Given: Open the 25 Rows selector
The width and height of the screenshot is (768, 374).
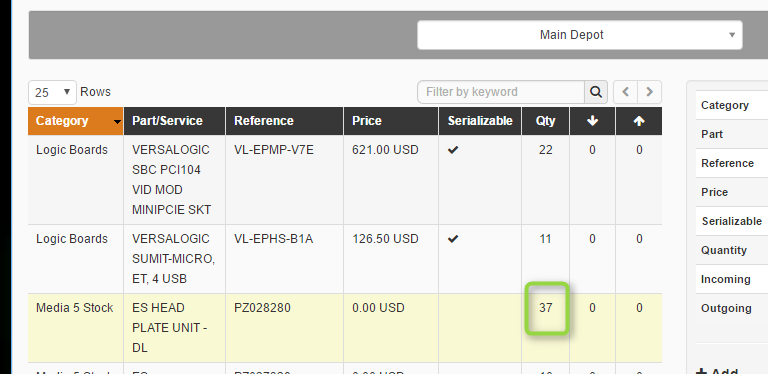Looking at the screenshot, I should click(x=52, y=92).
